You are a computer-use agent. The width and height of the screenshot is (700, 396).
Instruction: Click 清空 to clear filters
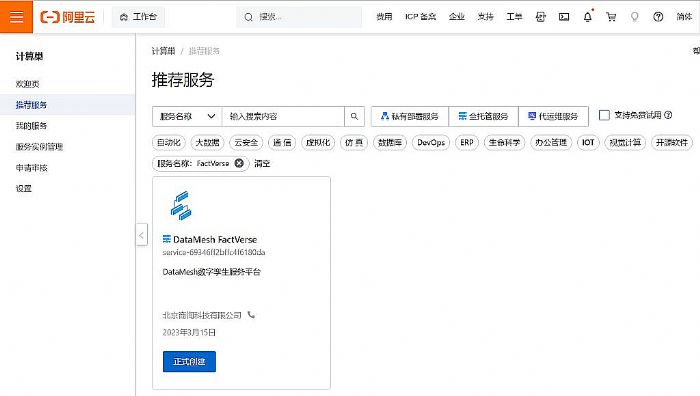262,164
